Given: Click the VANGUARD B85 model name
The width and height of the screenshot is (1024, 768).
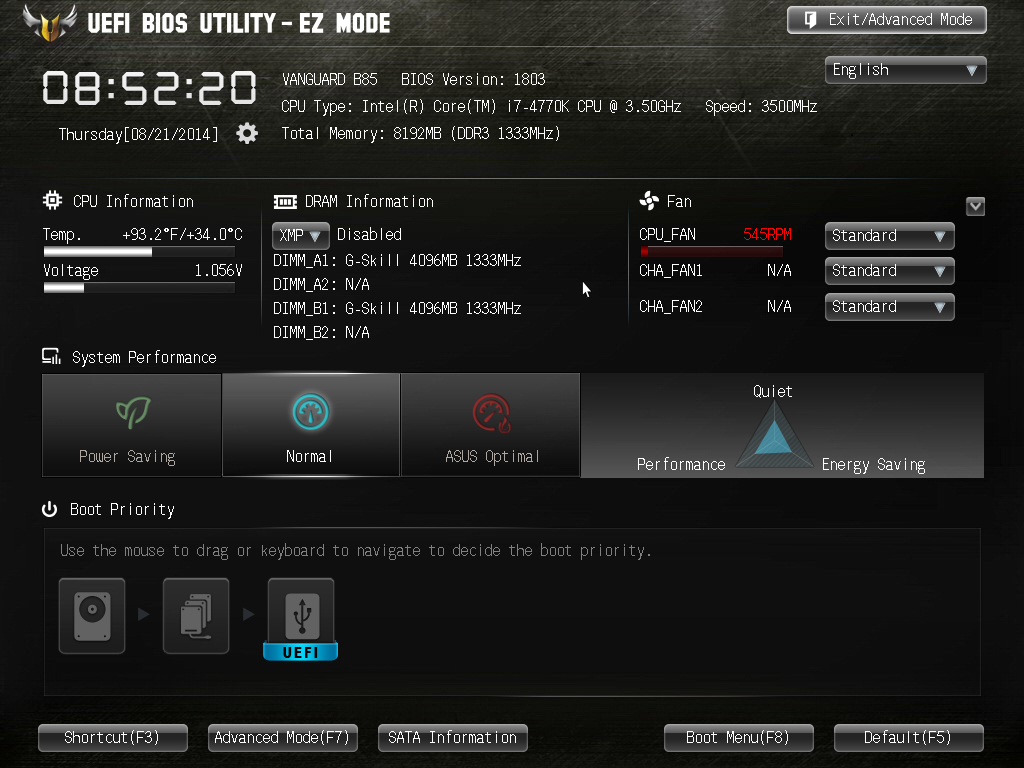Looking at the screenshot, I should point(330,80).
